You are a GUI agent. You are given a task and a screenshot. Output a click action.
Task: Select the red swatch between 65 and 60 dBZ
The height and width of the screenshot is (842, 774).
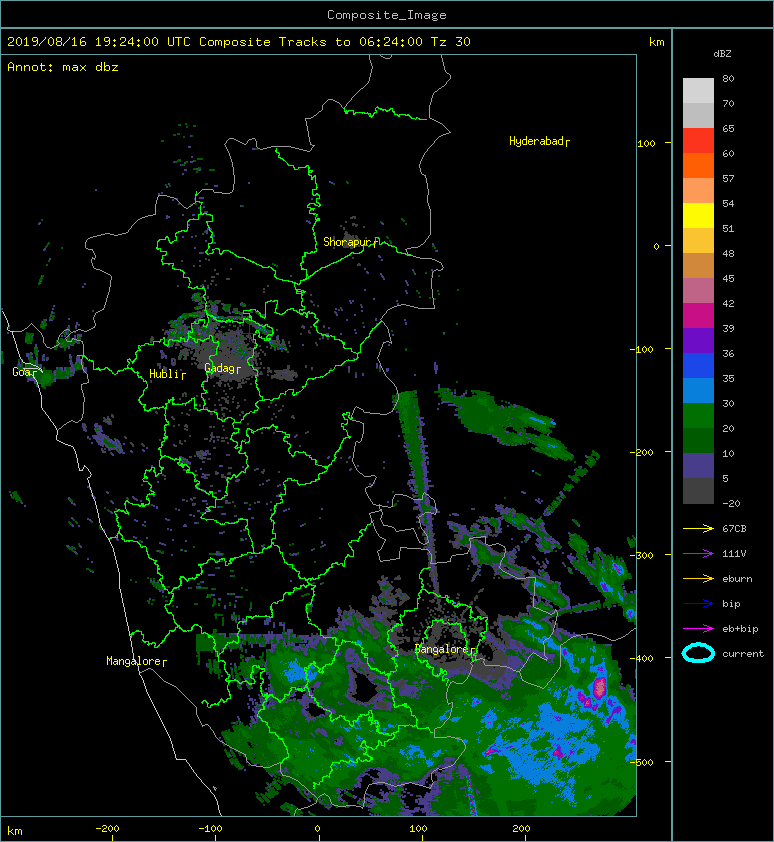[698, 141]
